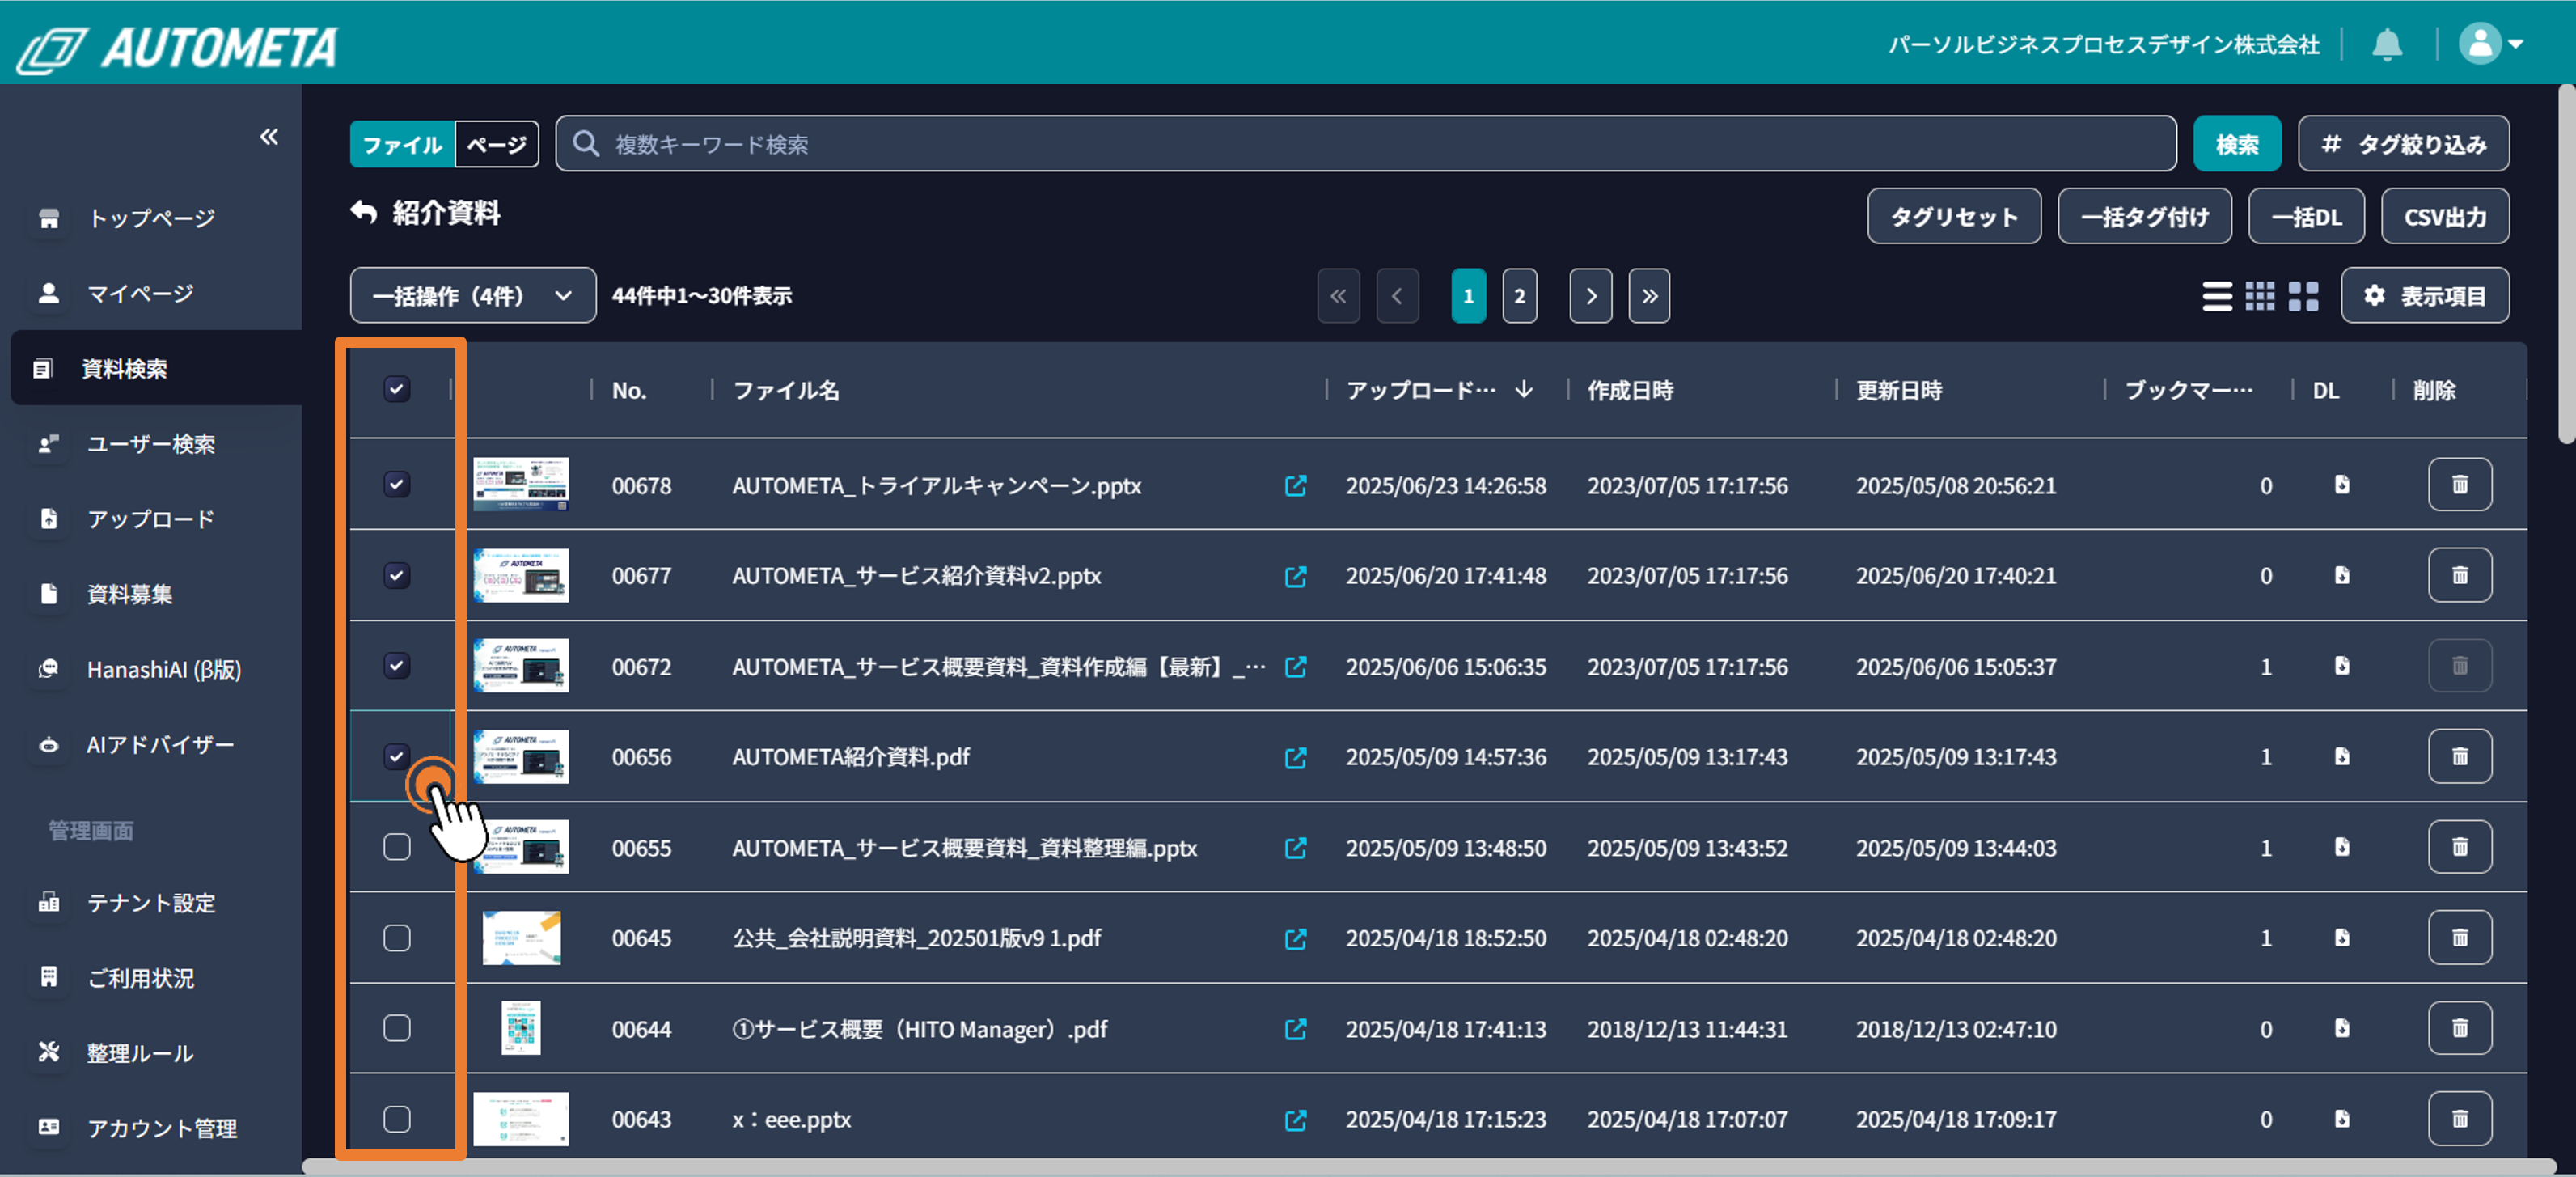Open トップページ in sidebar
The image size is (2576, 1177).
pyautogui.click(x=151, y=218)
